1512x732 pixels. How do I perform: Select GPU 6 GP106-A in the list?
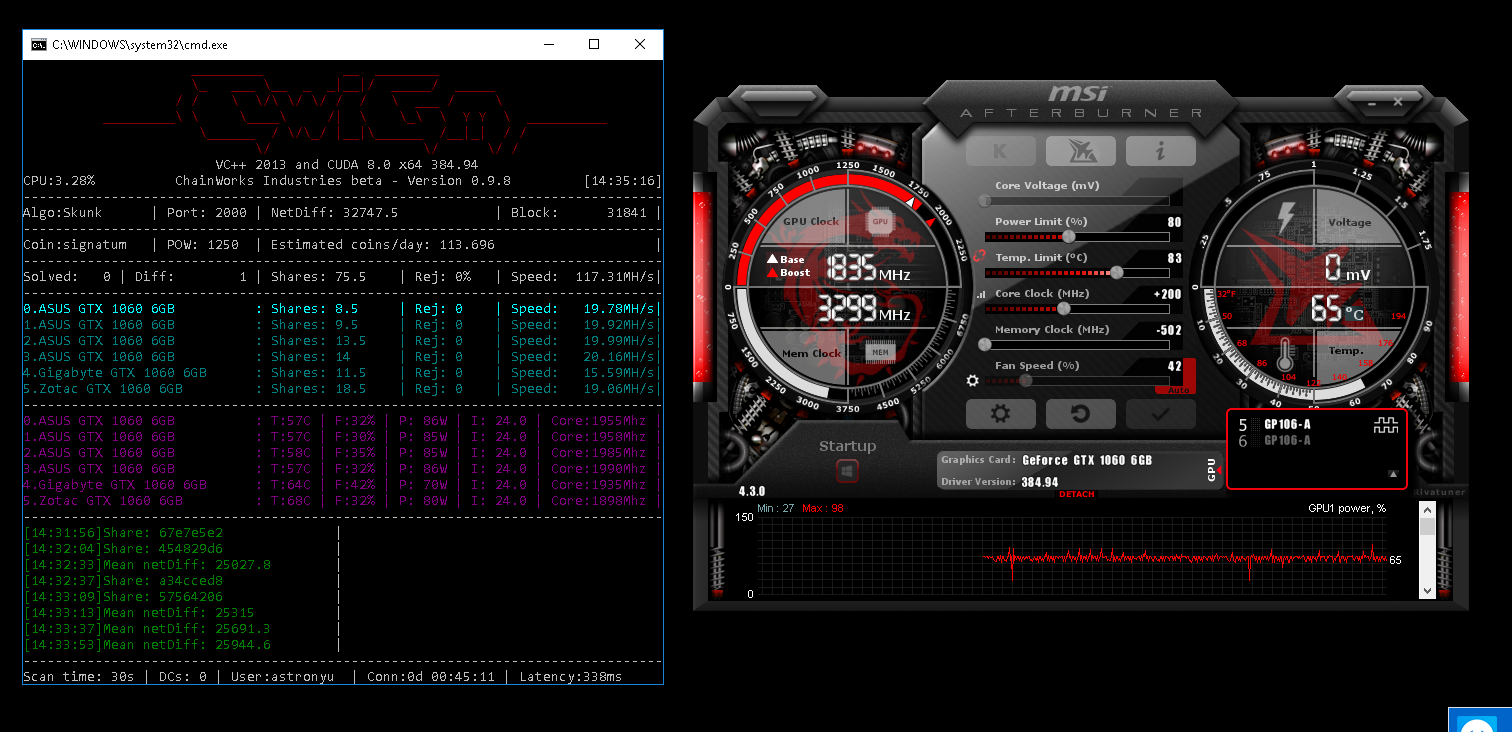[1276, 441]
